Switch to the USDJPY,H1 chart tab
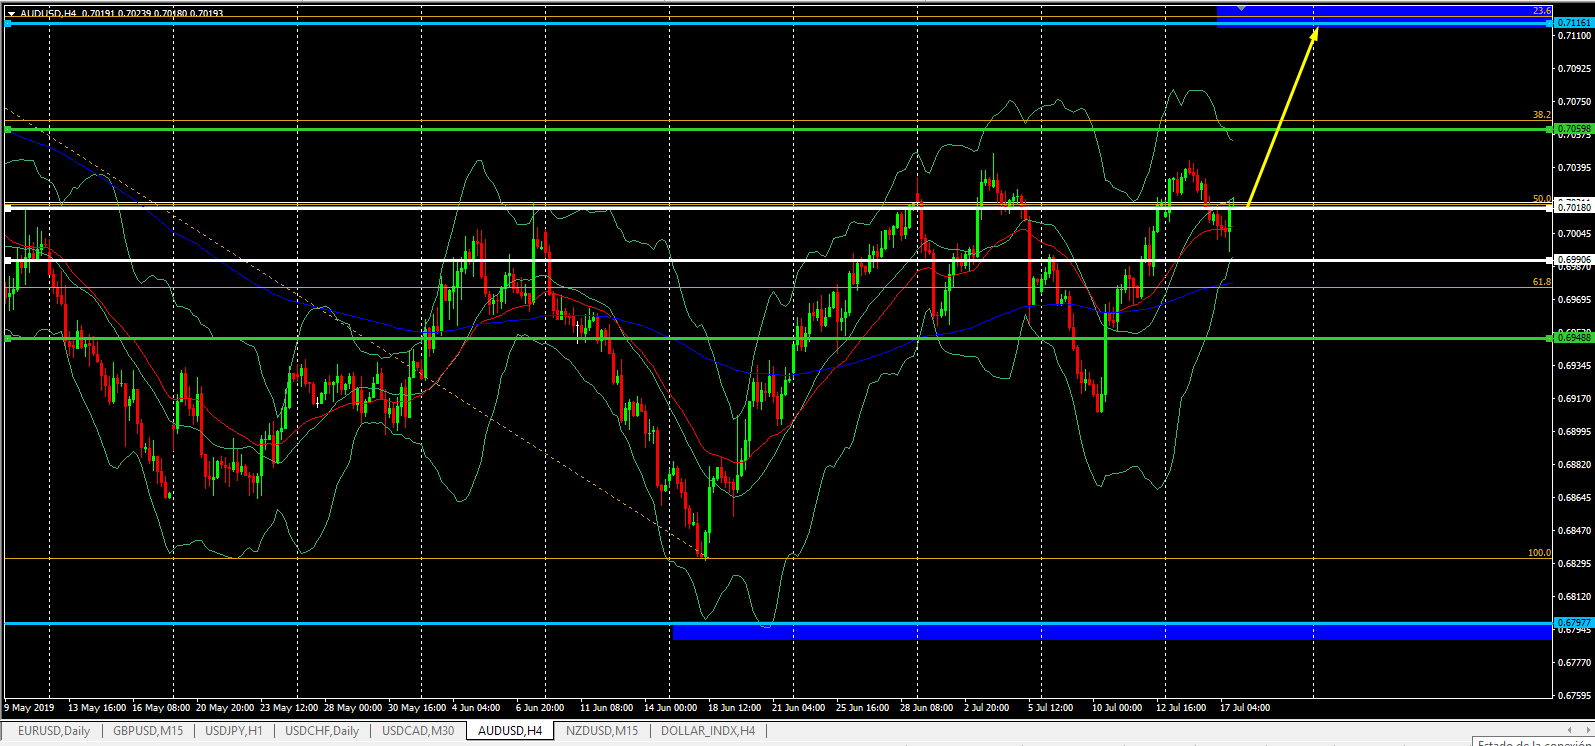1595x746 pixels. click(x=233, y=731)
